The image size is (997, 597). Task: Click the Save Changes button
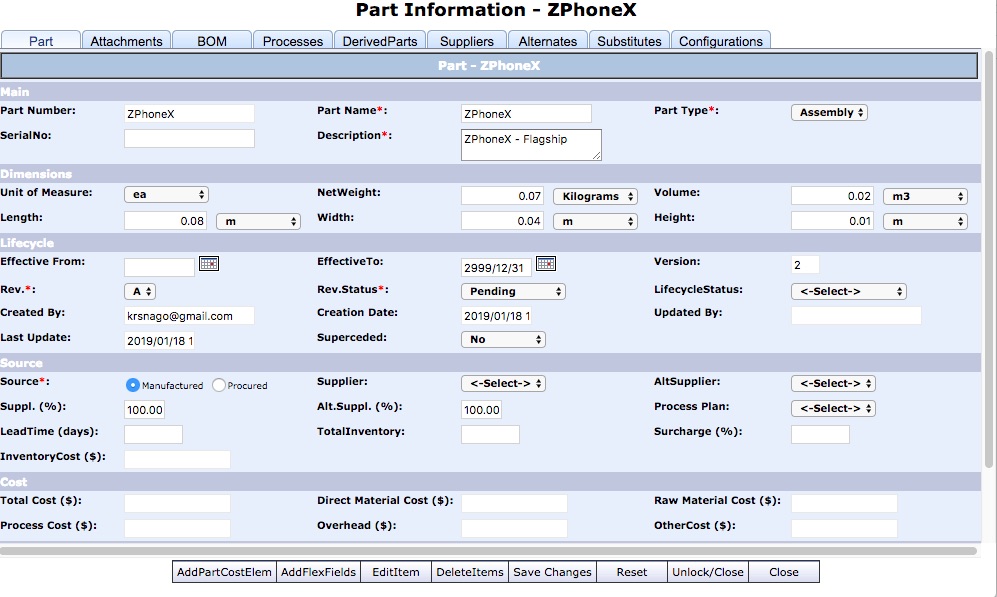(x=551, y=571)
